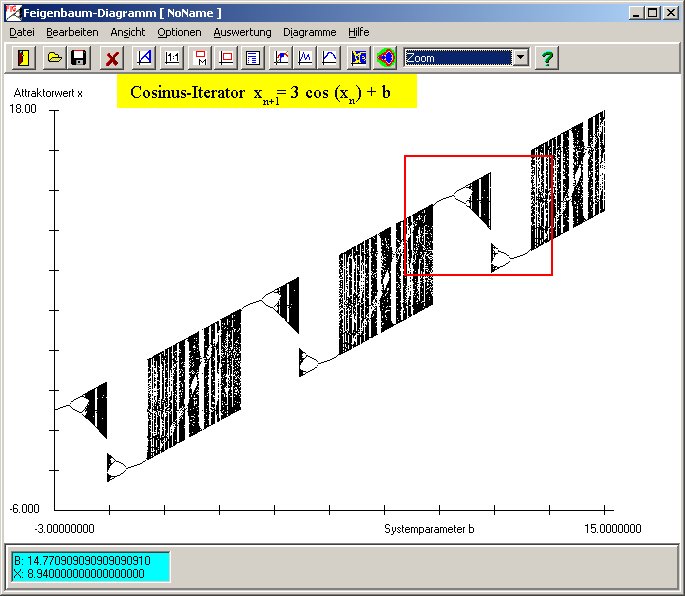Open a file with the folder icon
Screen dimensions: 685x596
point(54,58)
